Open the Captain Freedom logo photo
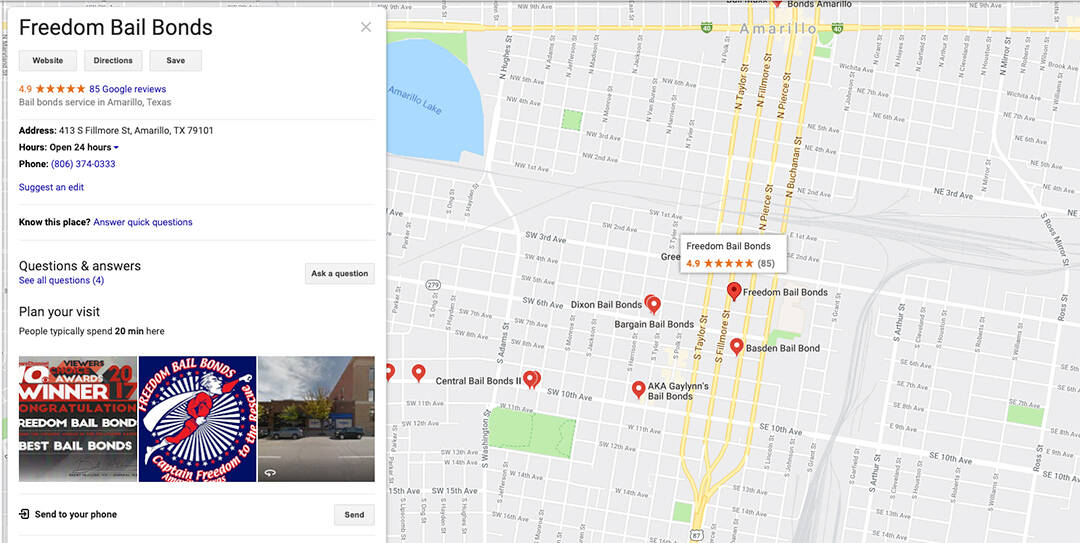Screen dimensions: 1080x543 pos(198,419)
